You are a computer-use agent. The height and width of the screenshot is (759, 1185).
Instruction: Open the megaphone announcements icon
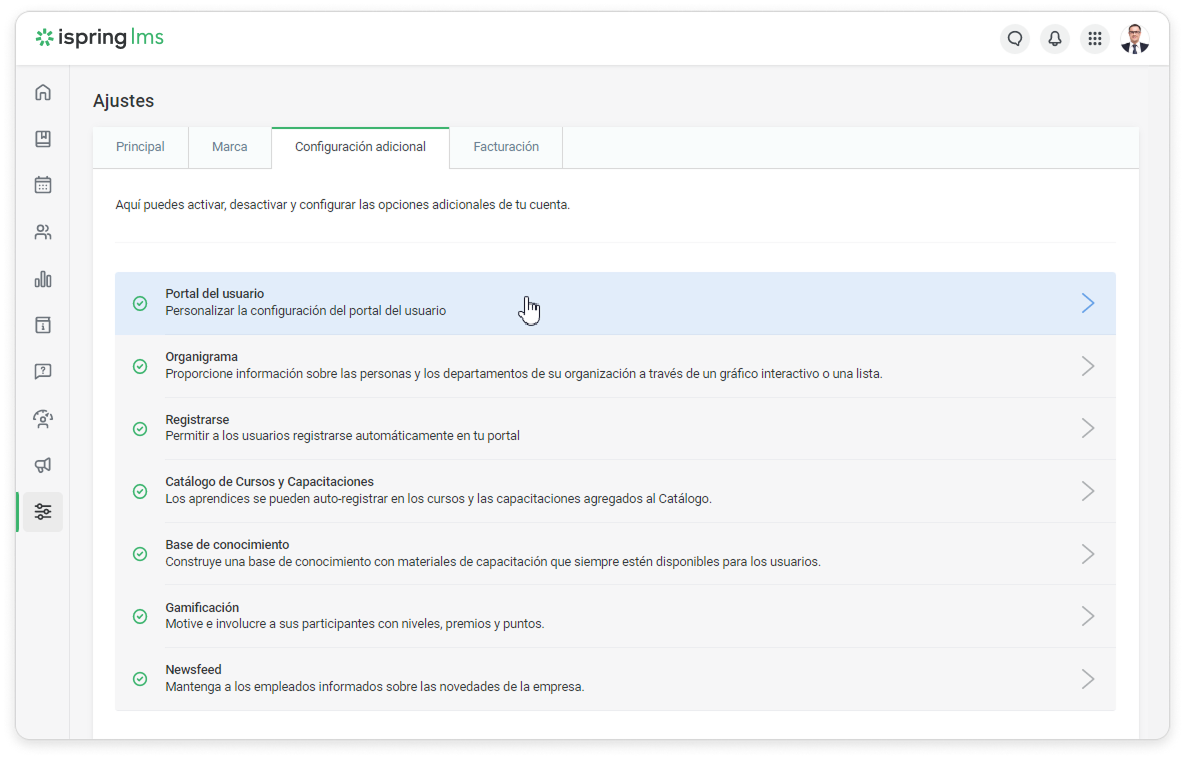(x=43, y=465)
